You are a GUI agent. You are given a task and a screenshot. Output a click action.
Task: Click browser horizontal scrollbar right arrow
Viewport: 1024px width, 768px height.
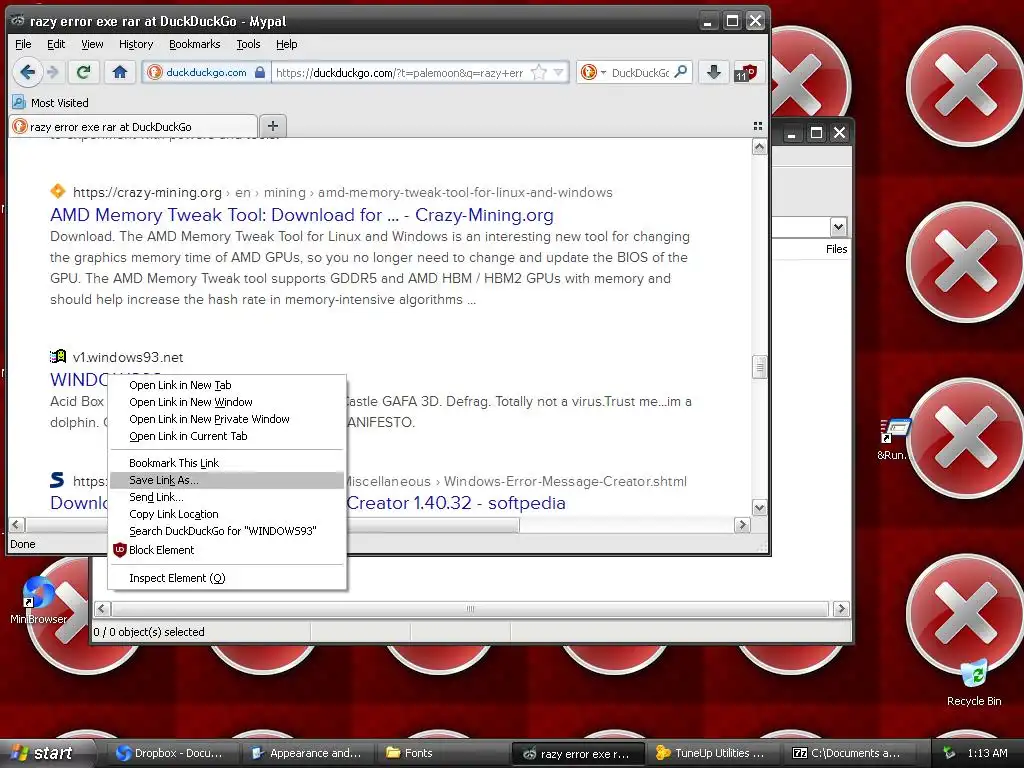[x=742, y=525]
